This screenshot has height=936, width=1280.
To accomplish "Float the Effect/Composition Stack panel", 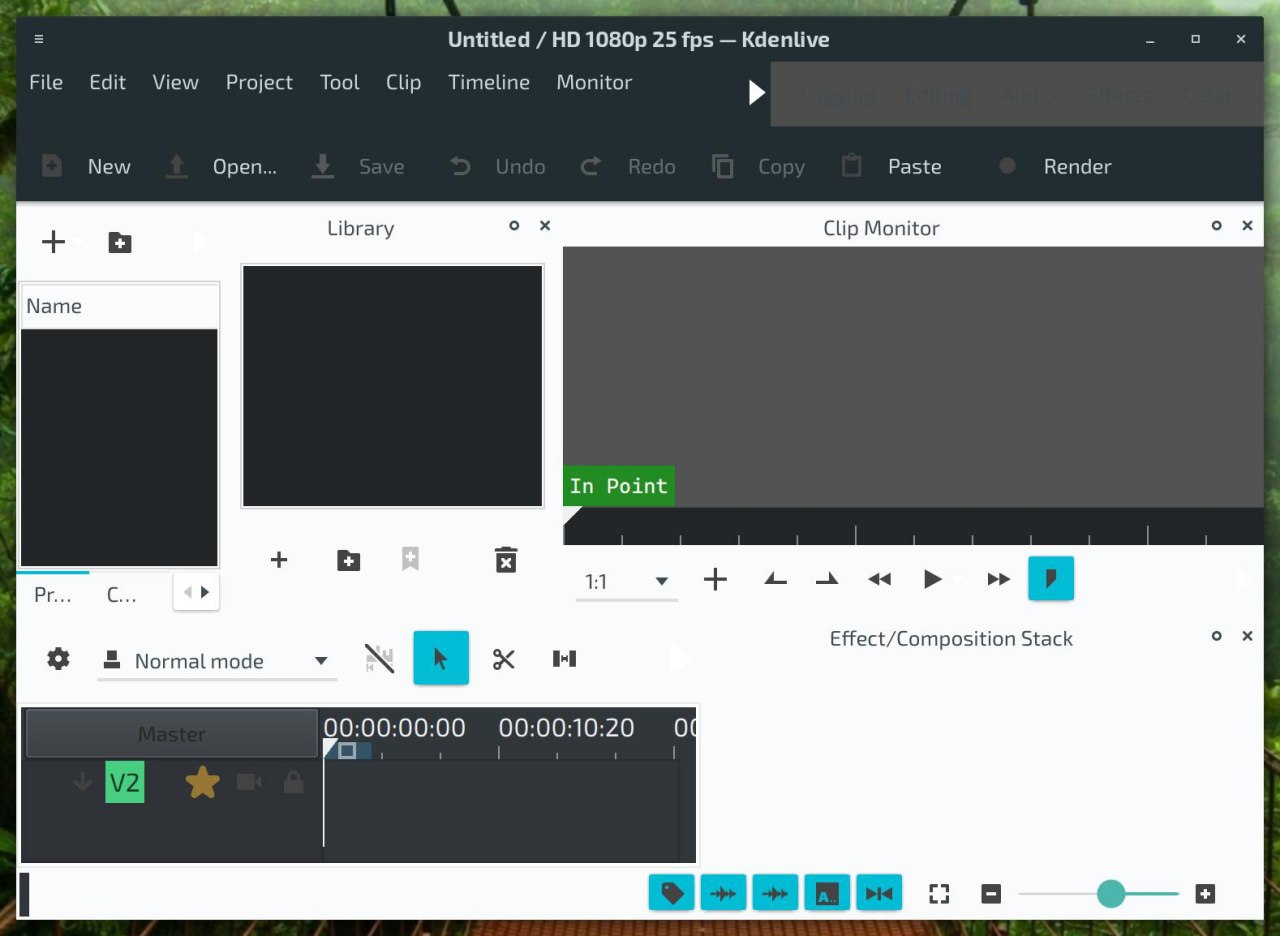I will pyautogui.click(x=1217, y=636).
